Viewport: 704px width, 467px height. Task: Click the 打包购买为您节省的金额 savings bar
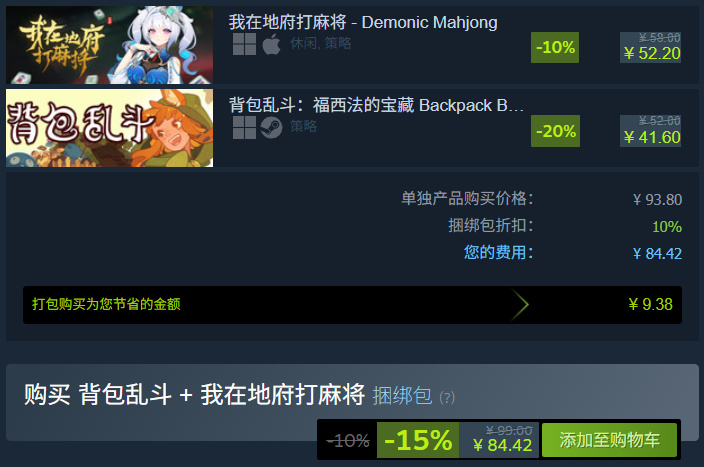[352, 305]
